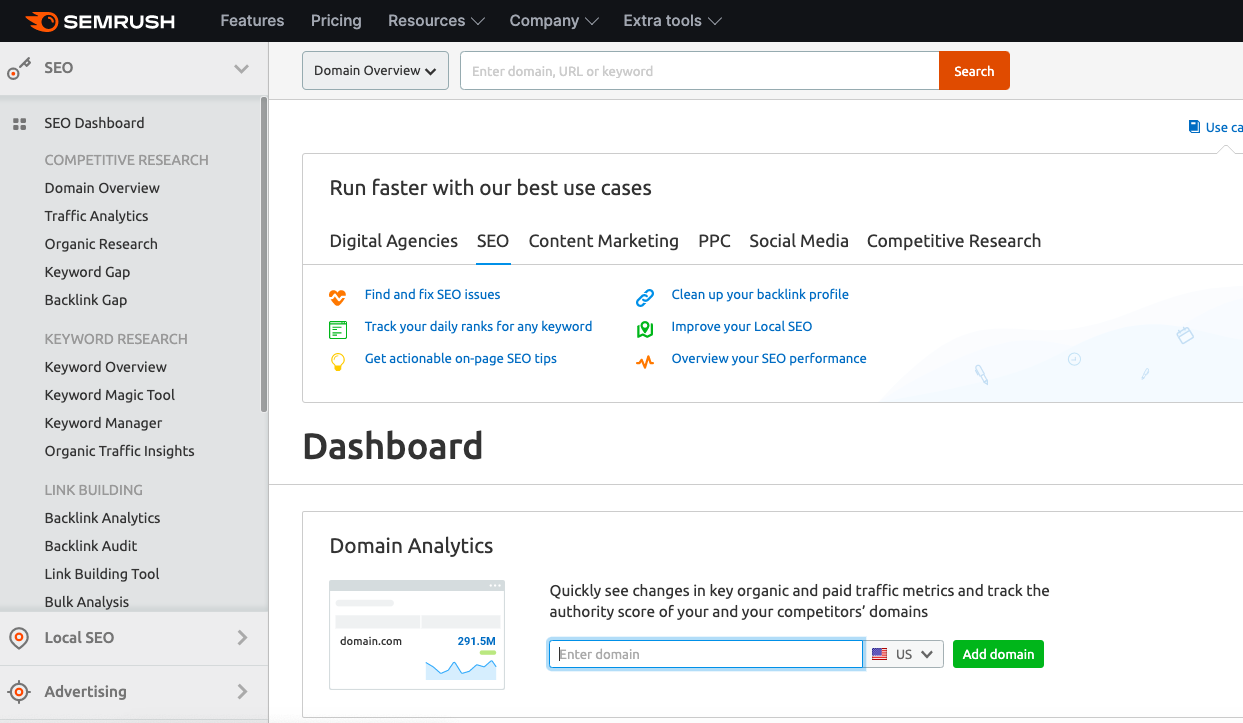Screen dimensions: 1243x723
Task: Open Get actionable on-page SEO tips link
Action: click(x=461, y=359)
